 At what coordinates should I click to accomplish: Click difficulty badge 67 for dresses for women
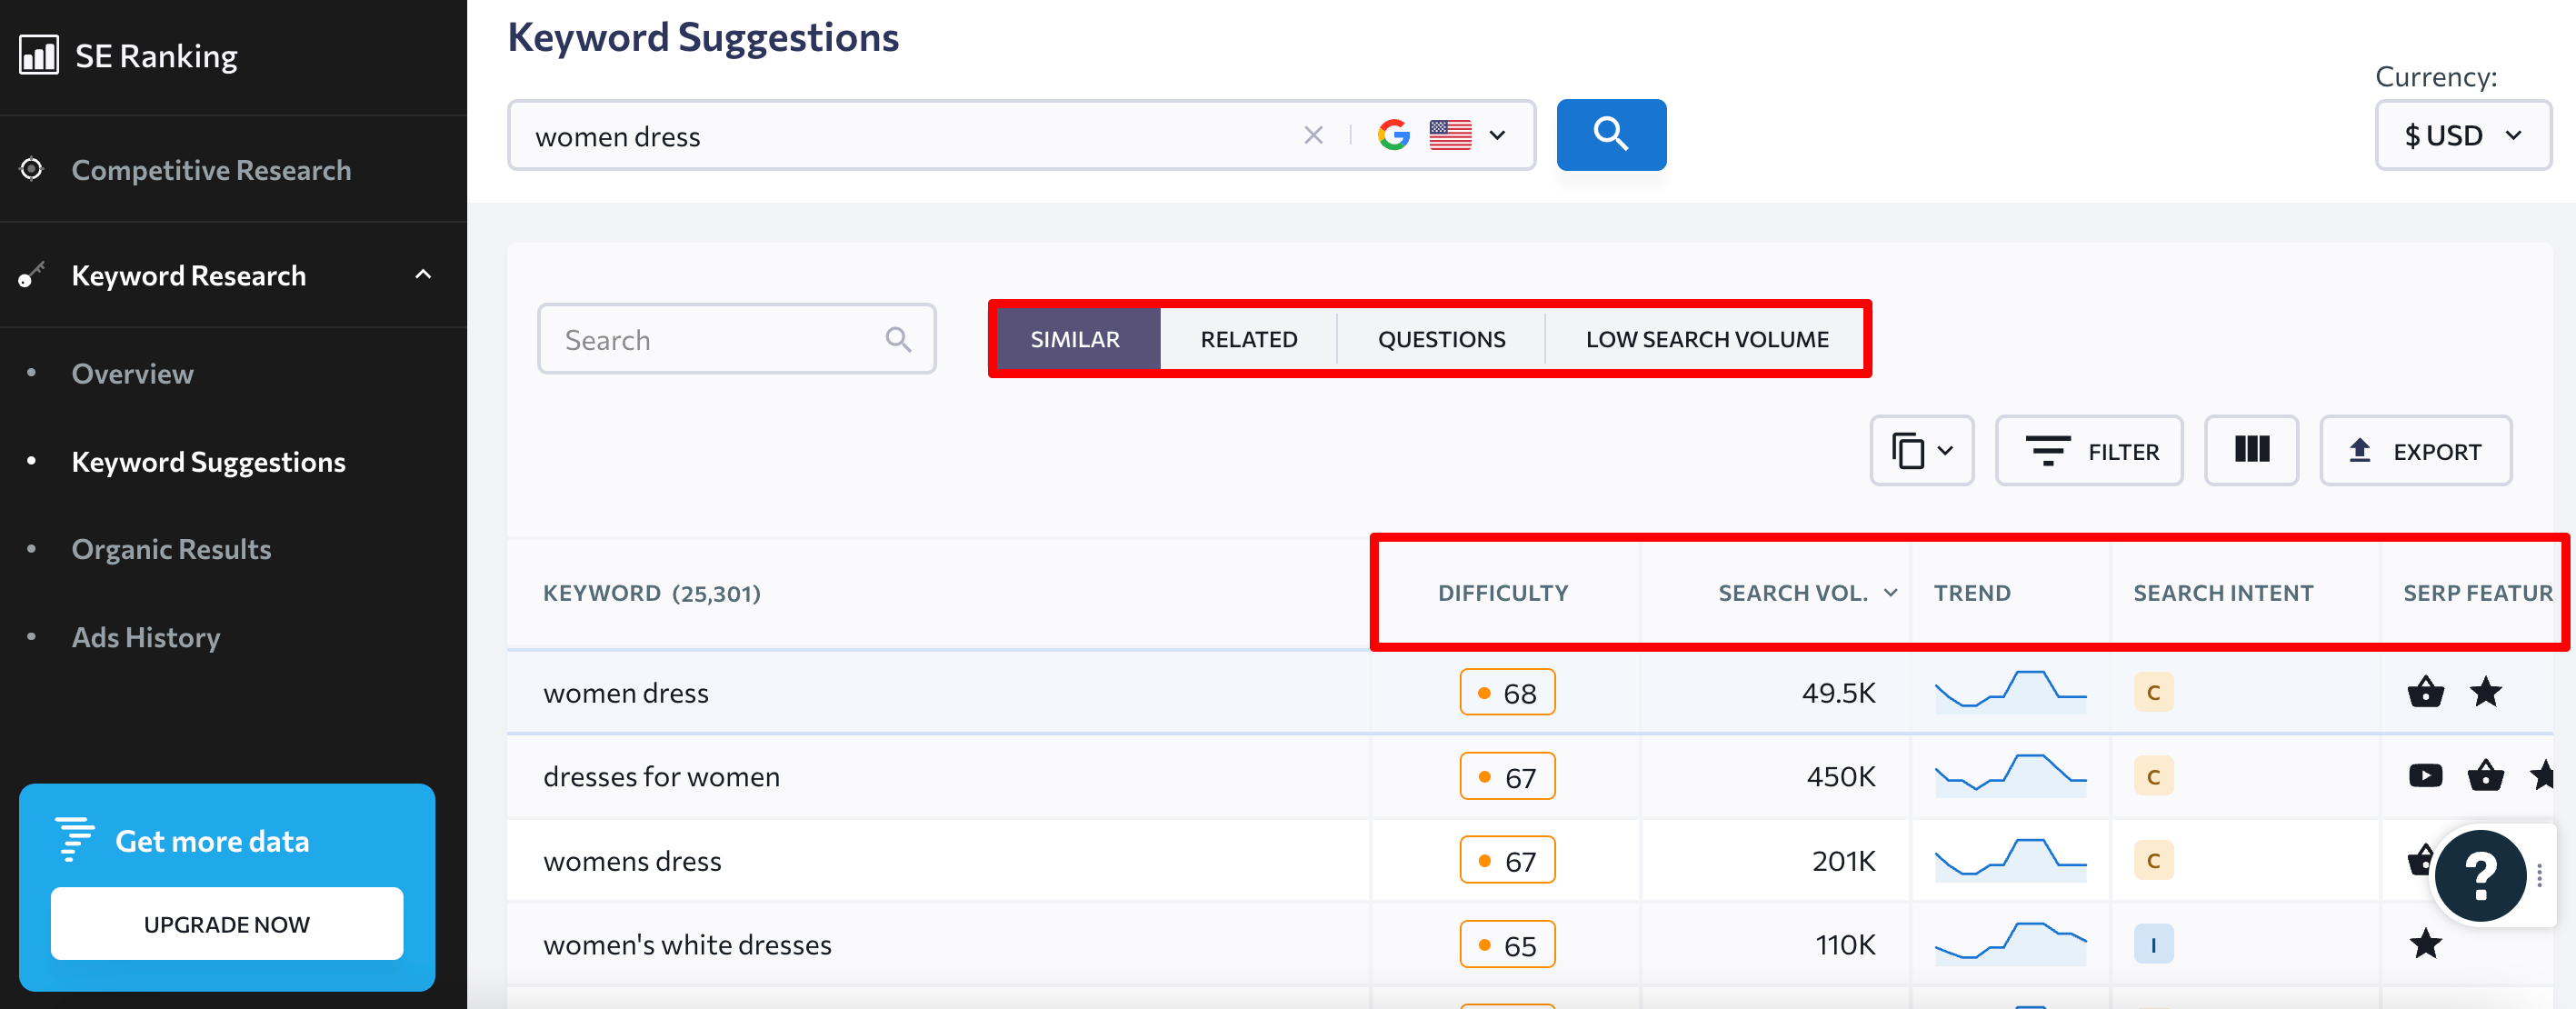(x=1506, y=776)
